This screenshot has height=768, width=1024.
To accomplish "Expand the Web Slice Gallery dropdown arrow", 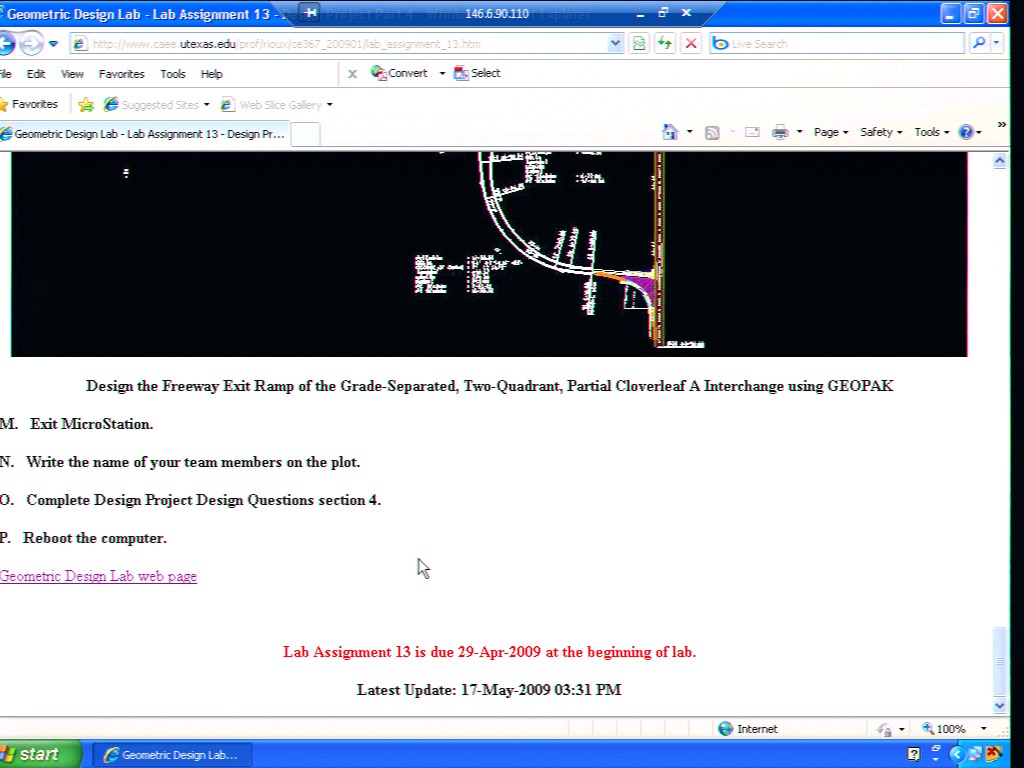I will (330, 104).
